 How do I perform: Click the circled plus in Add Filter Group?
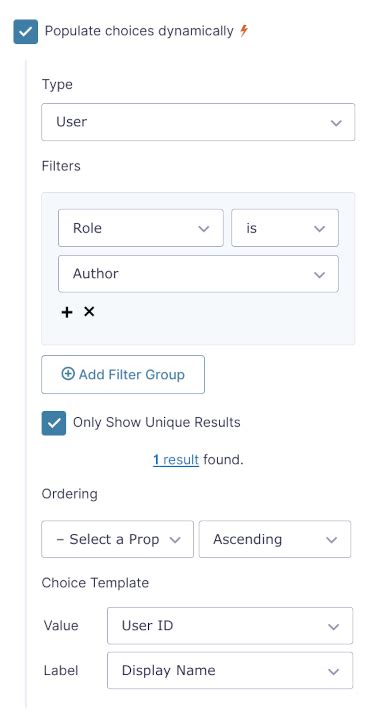point(68,374)
